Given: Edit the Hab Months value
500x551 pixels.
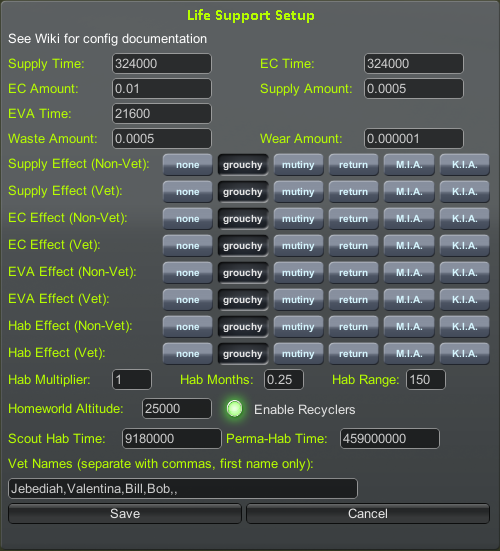Looking at the screenshot, I should [x=284, y=380].
